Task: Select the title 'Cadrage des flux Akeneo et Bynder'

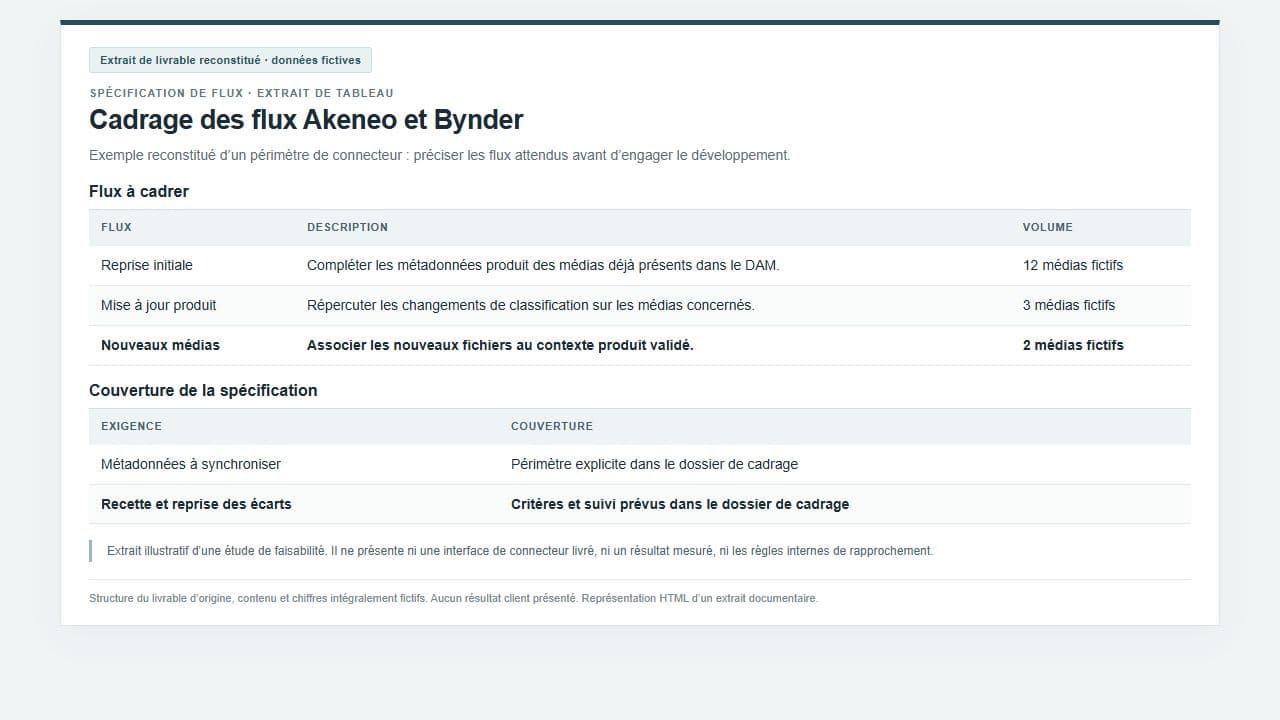Action: coord(306,120)
